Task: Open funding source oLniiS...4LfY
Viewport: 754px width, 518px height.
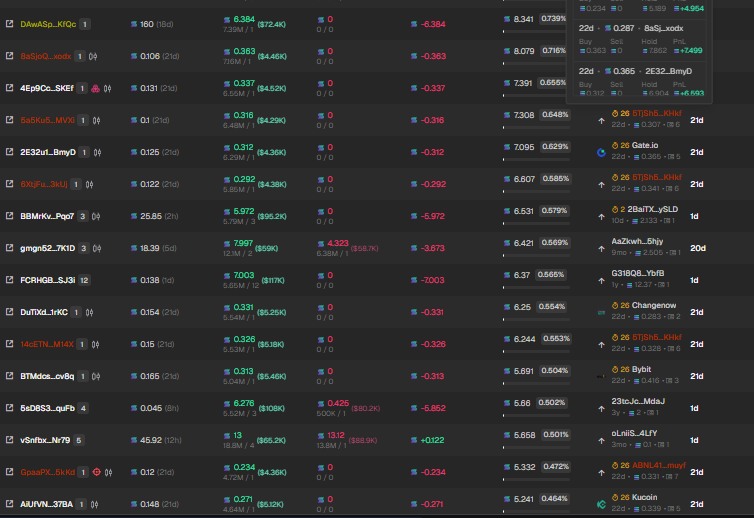Action: click(634, 433)
